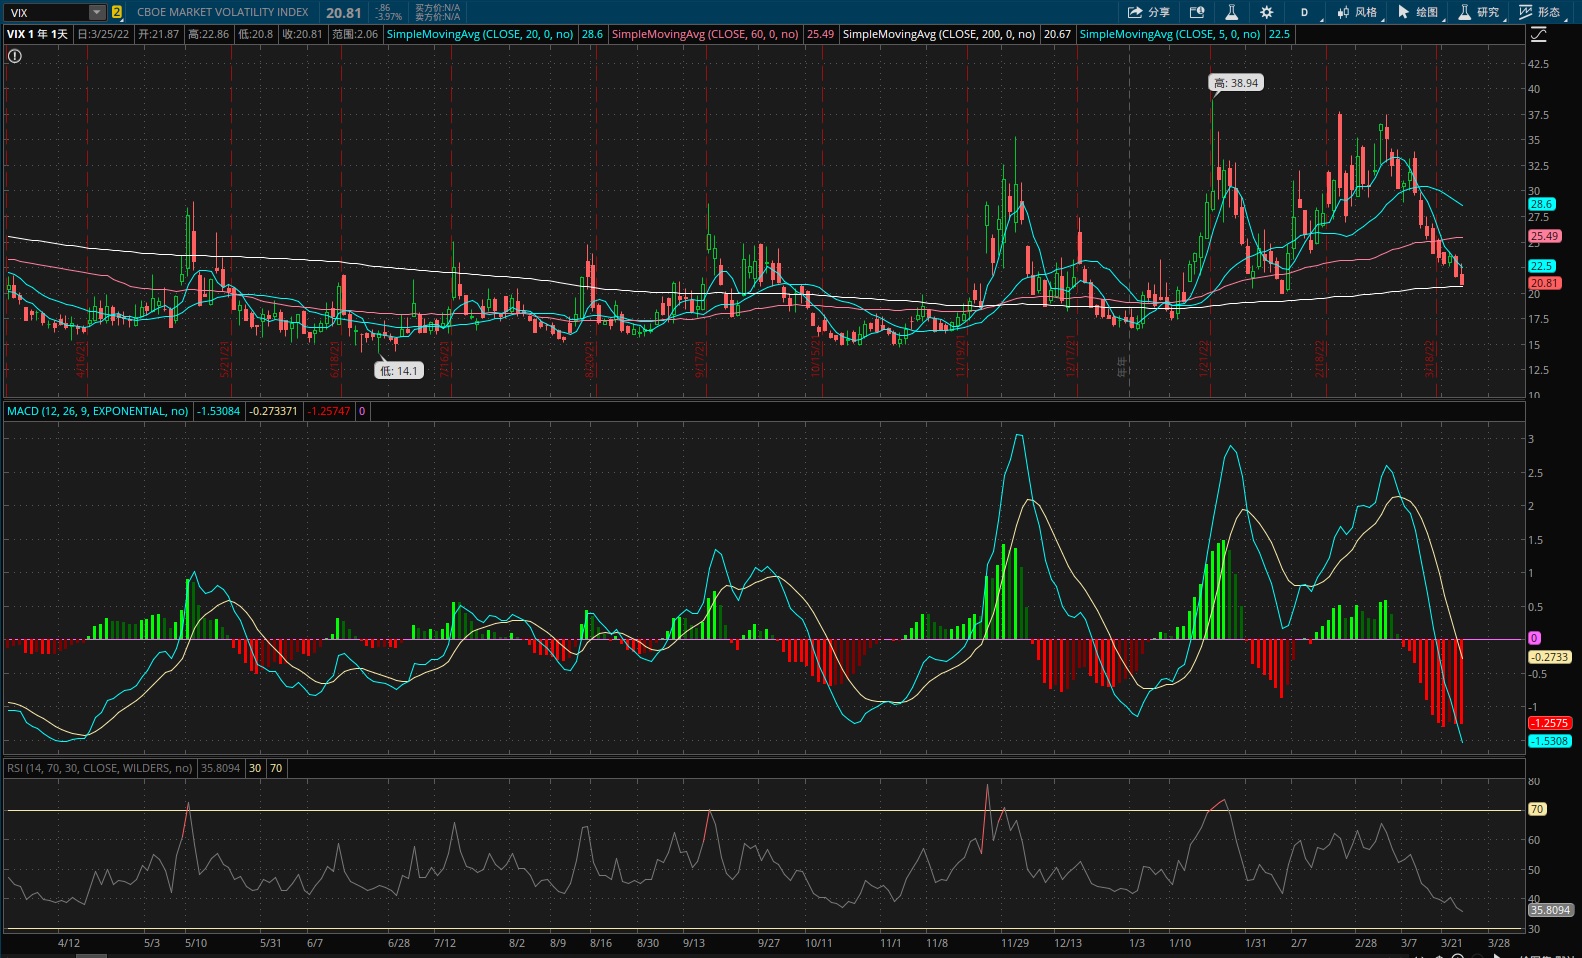
Task: Click the price axis scale icon top right
Action: 1539,35
